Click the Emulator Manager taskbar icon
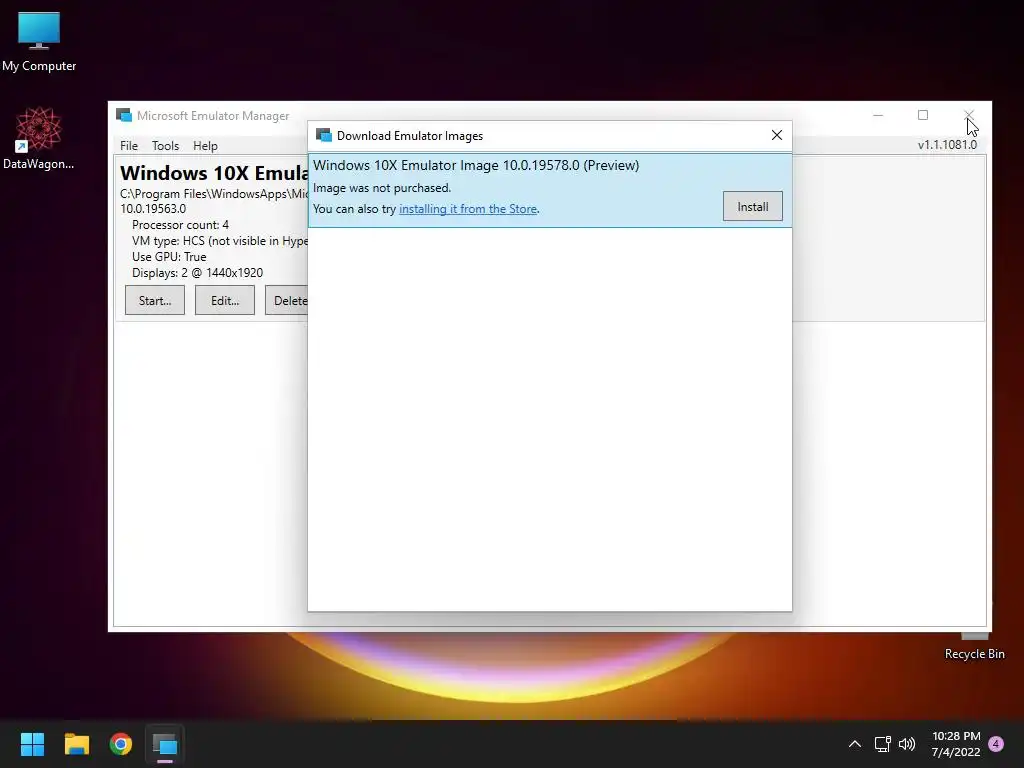 point(165,744)
